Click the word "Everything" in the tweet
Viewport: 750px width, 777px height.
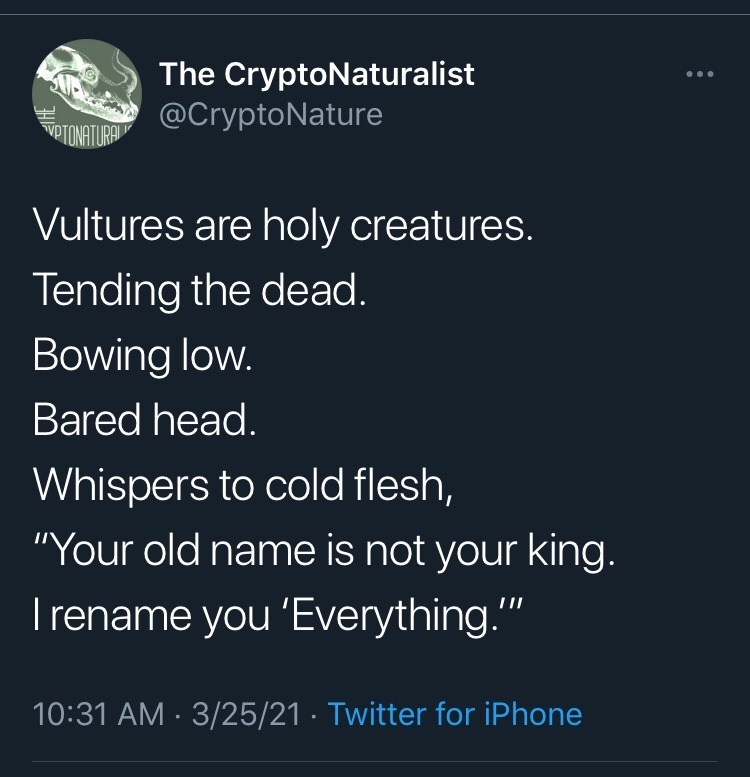click(398, 615)
